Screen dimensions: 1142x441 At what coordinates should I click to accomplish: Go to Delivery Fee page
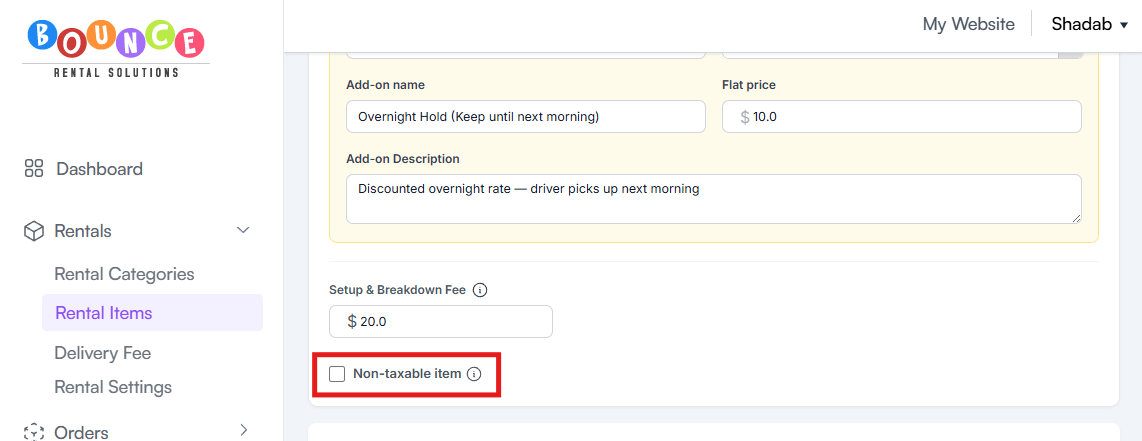tap(103, 353)
